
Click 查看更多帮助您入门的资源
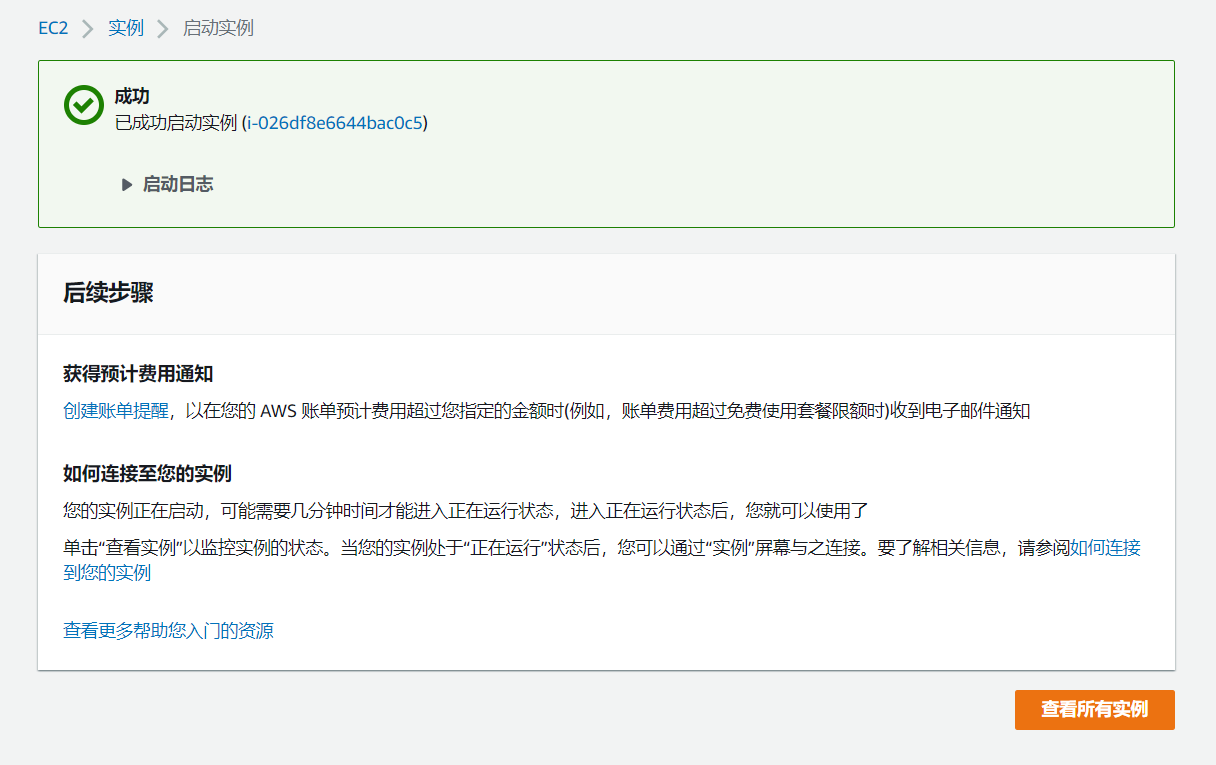[169, 631]
